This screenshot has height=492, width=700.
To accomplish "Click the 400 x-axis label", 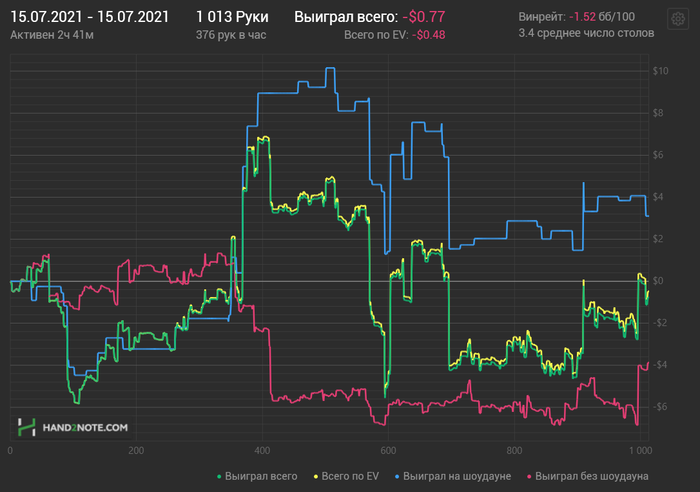I will 262,451.
